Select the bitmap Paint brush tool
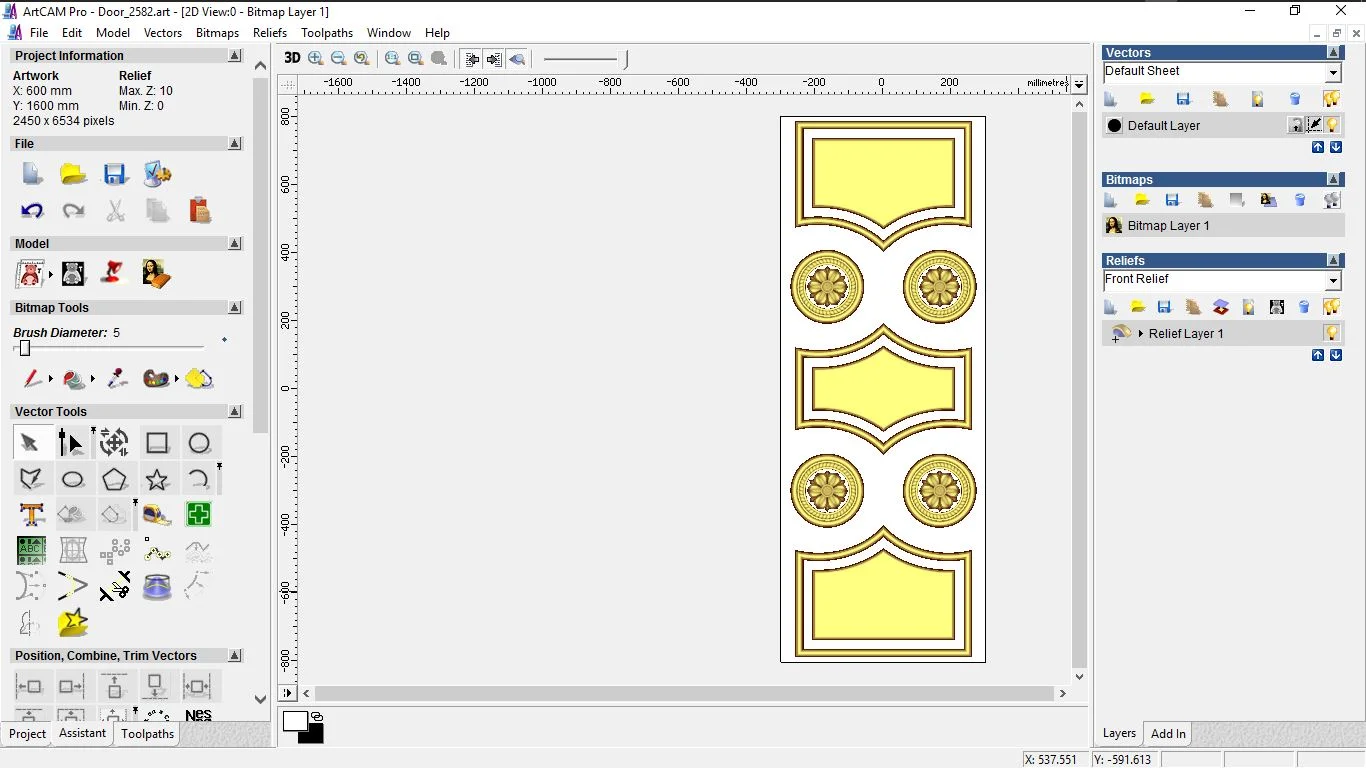The width and height of the screenshot is (1366, 768). click(32, 379)
